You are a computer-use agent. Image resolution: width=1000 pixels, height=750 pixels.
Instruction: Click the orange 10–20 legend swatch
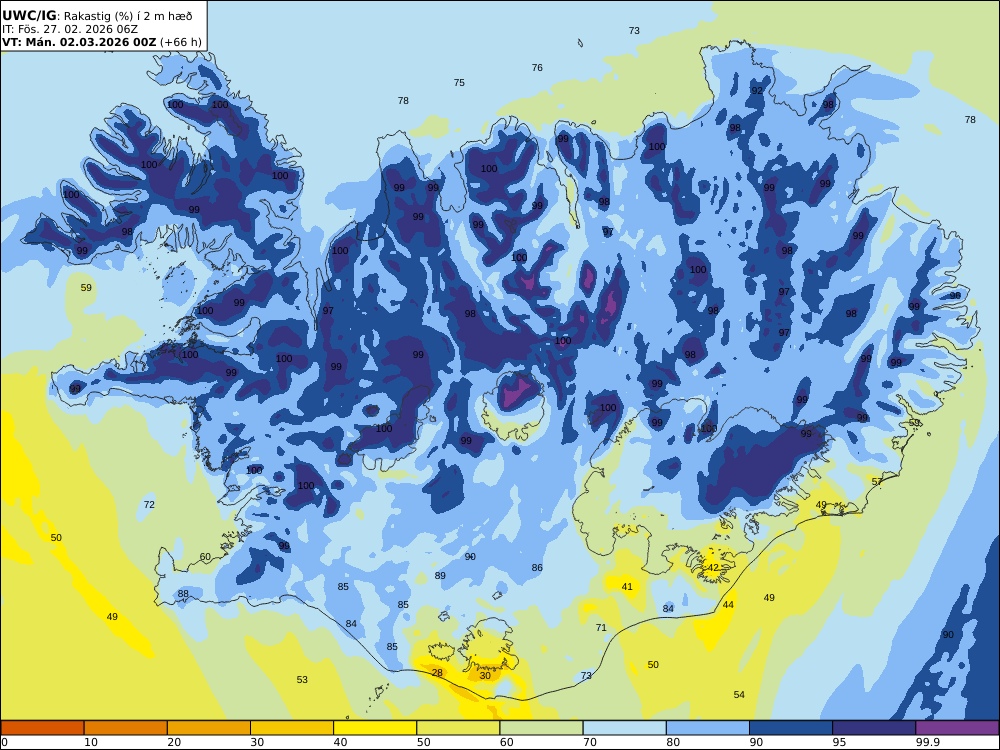click(126, 728)
